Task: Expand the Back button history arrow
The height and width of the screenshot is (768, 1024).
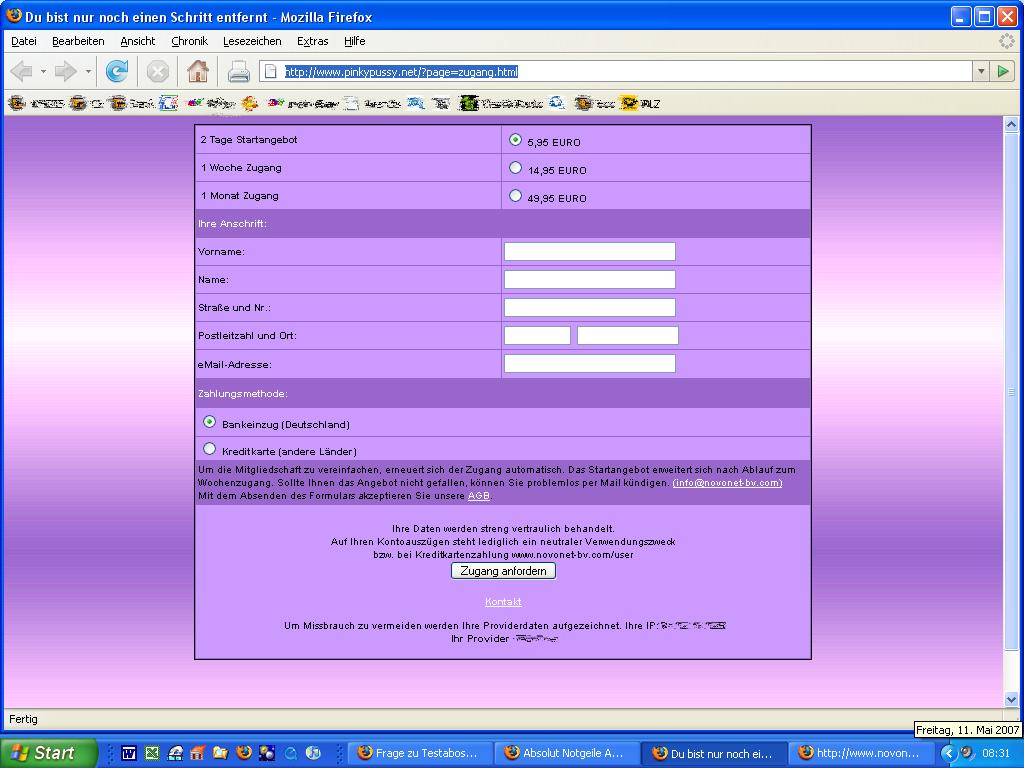Action: 43,71
